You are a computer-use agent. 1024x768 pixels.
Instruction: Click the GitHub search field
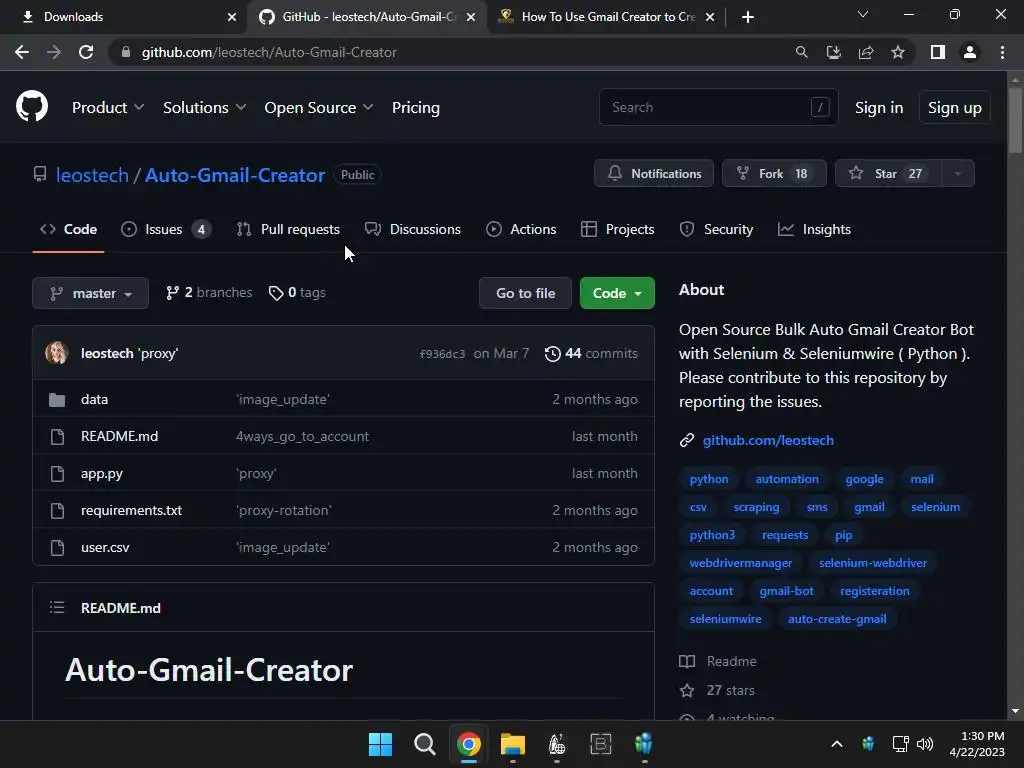pyautogui.click(x=718, y=107)
